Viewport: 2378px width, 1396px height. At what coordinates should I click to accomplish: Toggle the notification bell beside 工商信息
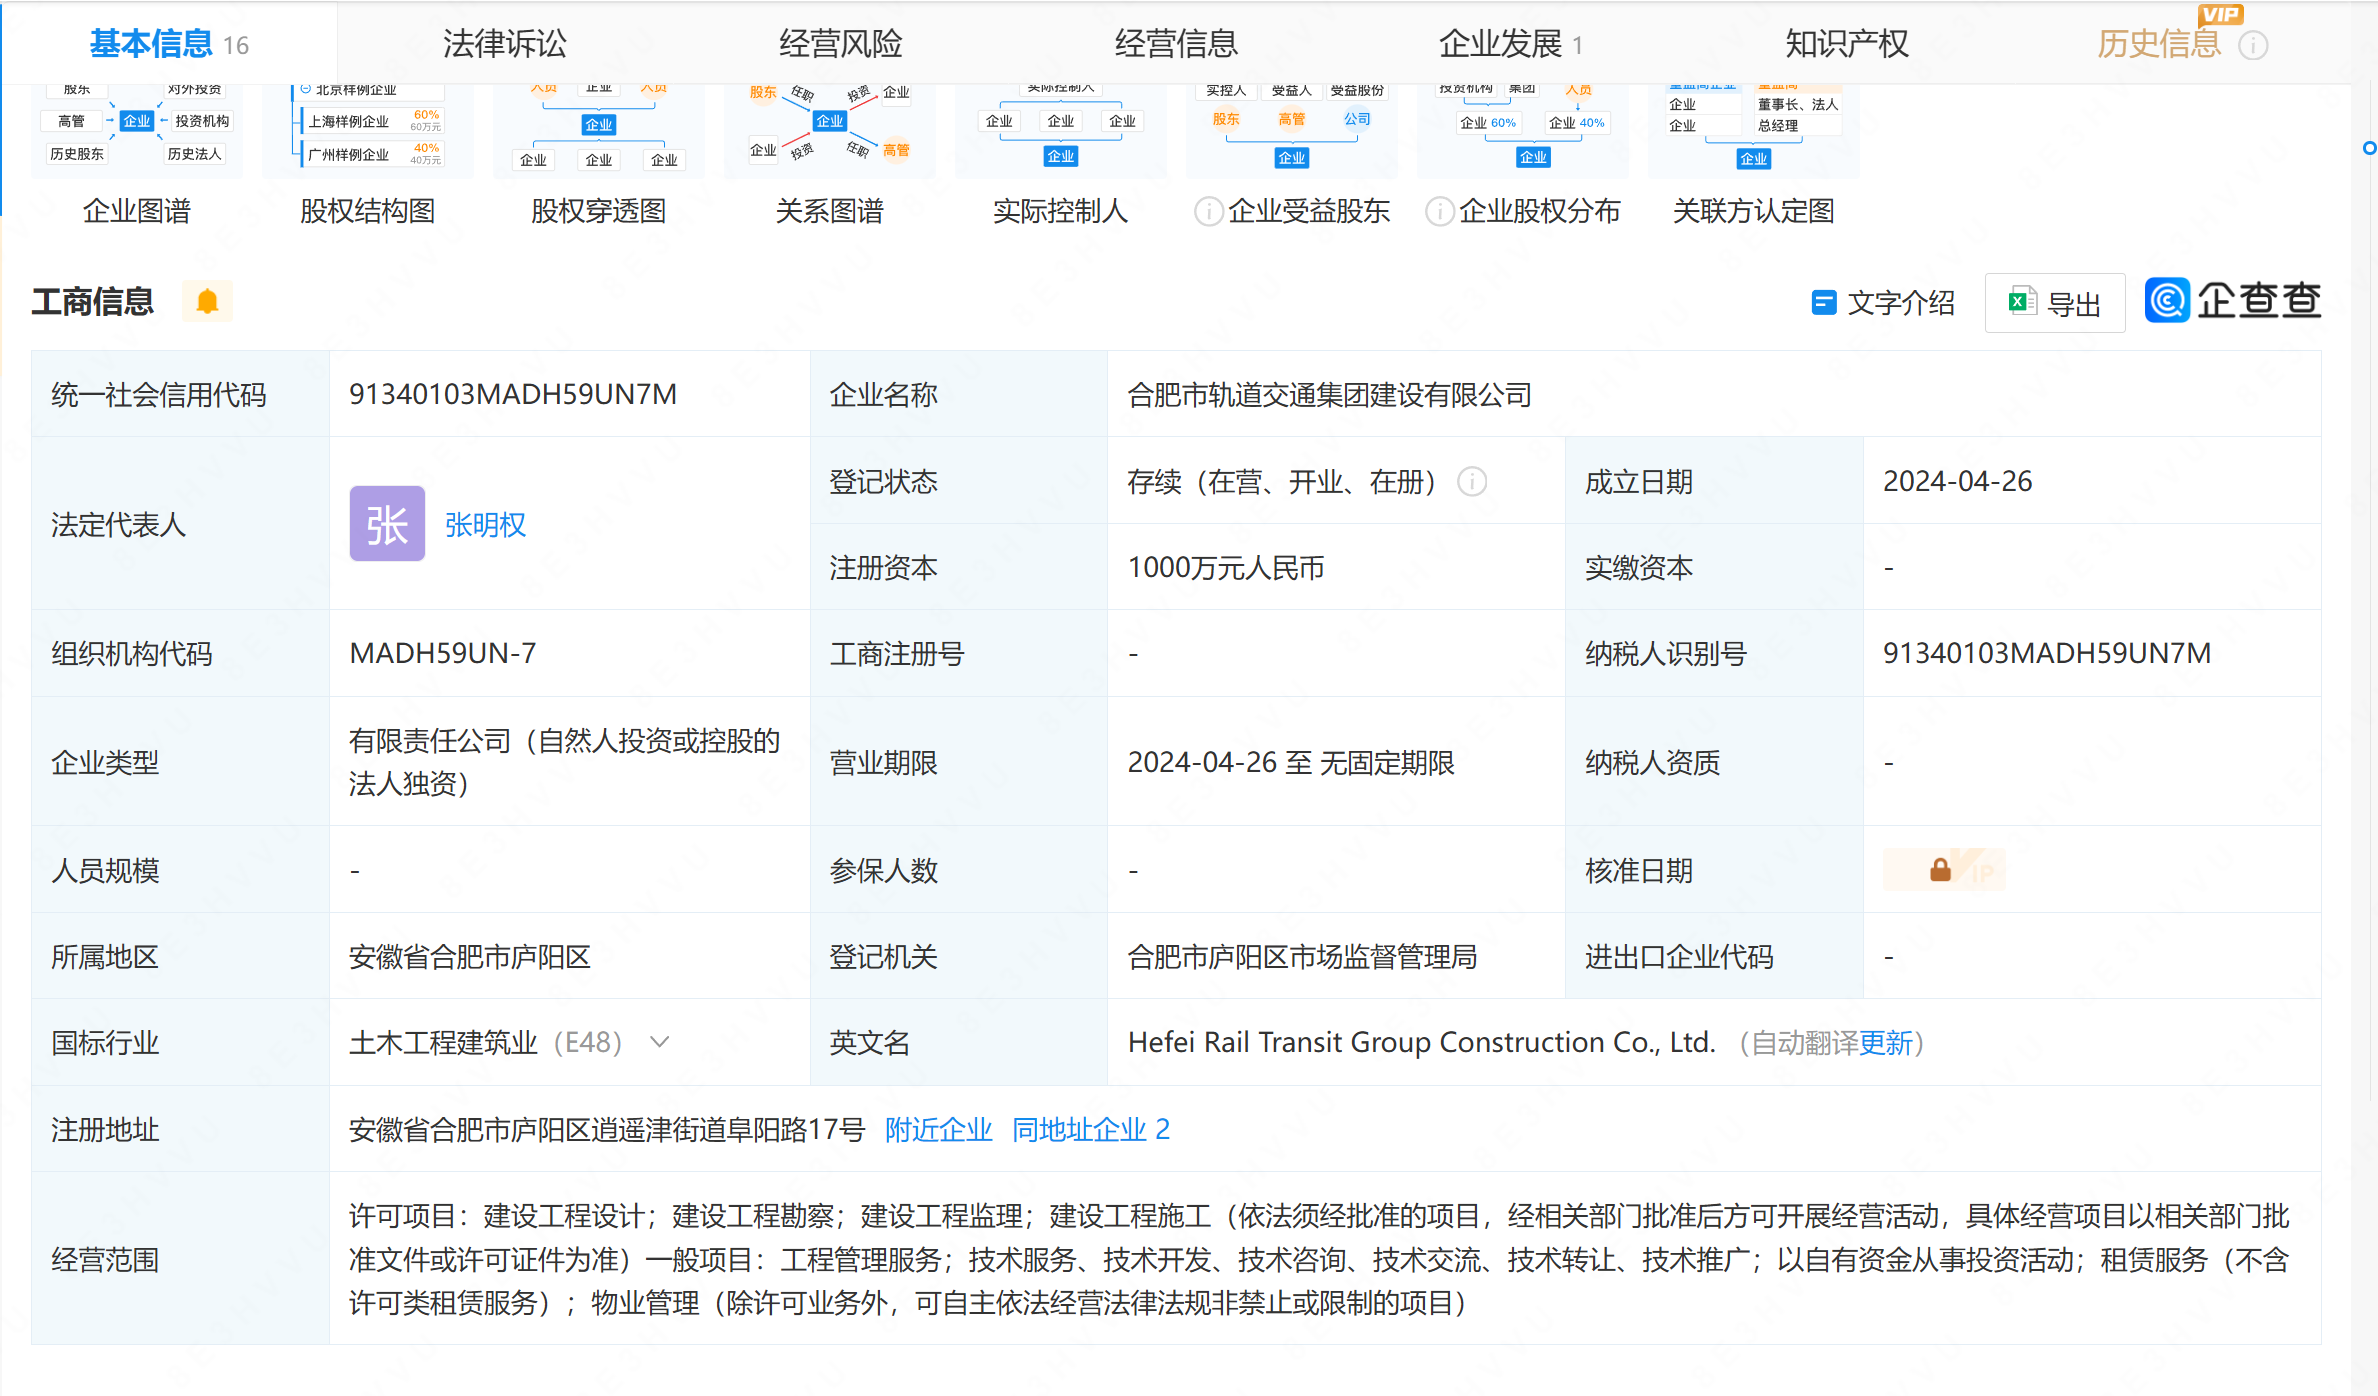(207, 300)
